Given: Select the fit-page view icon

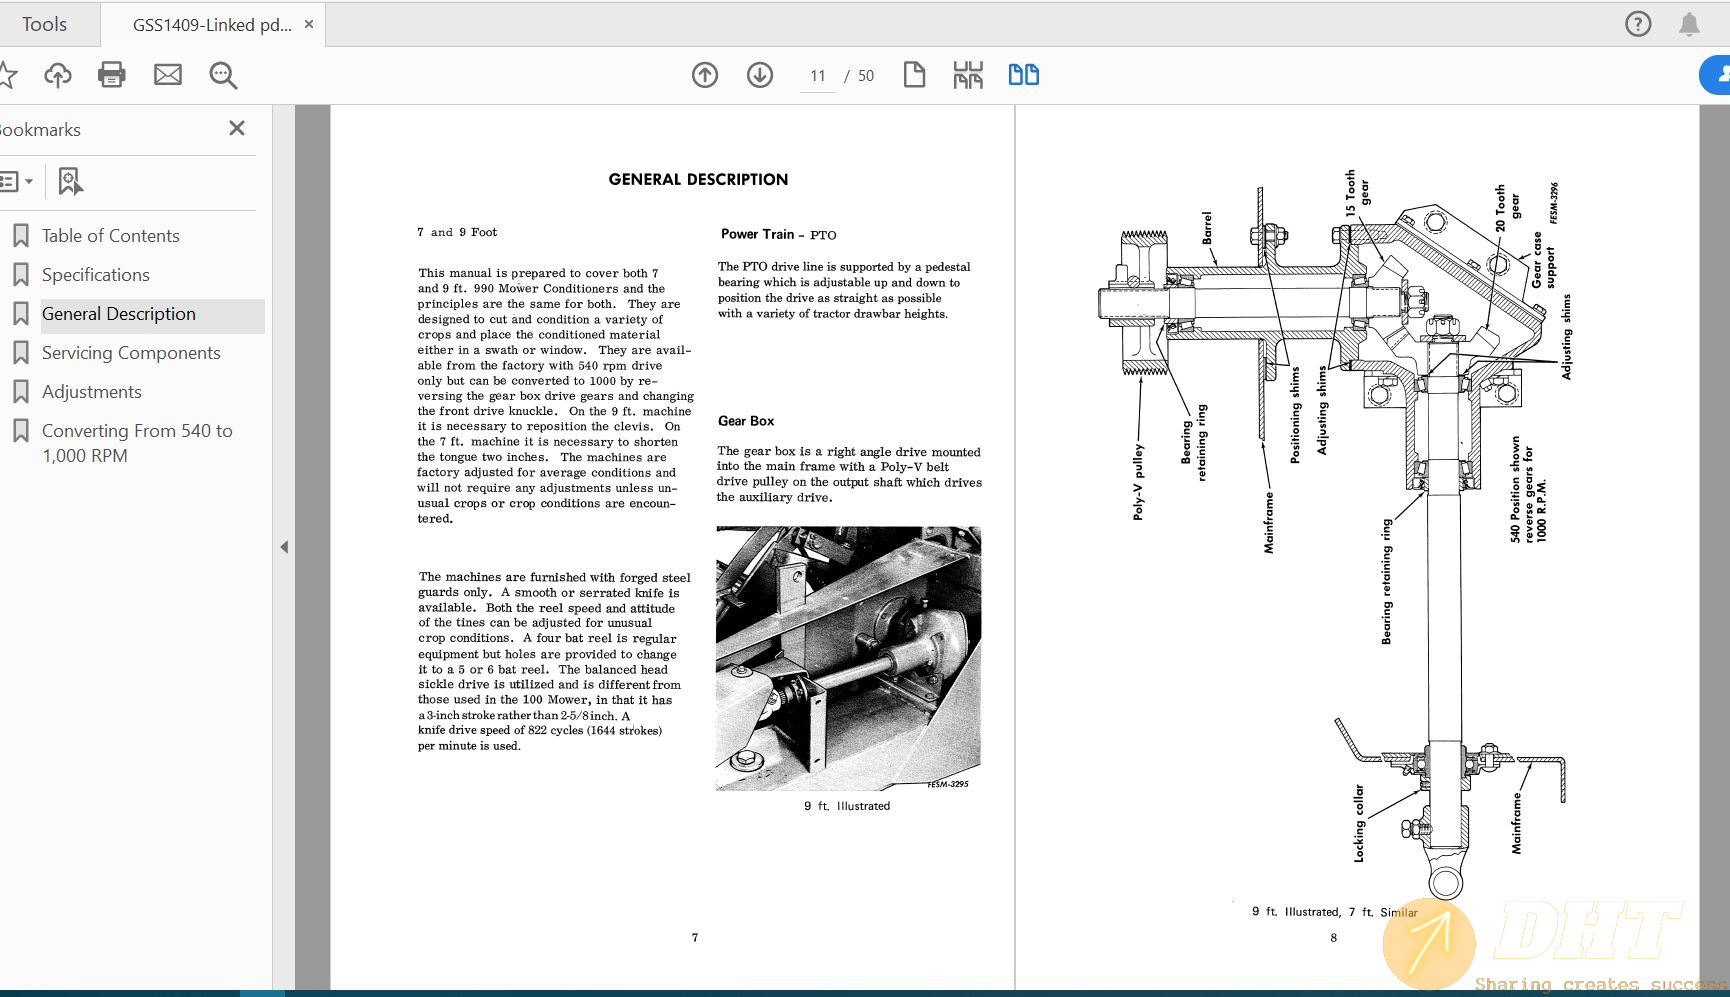Looking at the screenshot, I should [914, 75].
